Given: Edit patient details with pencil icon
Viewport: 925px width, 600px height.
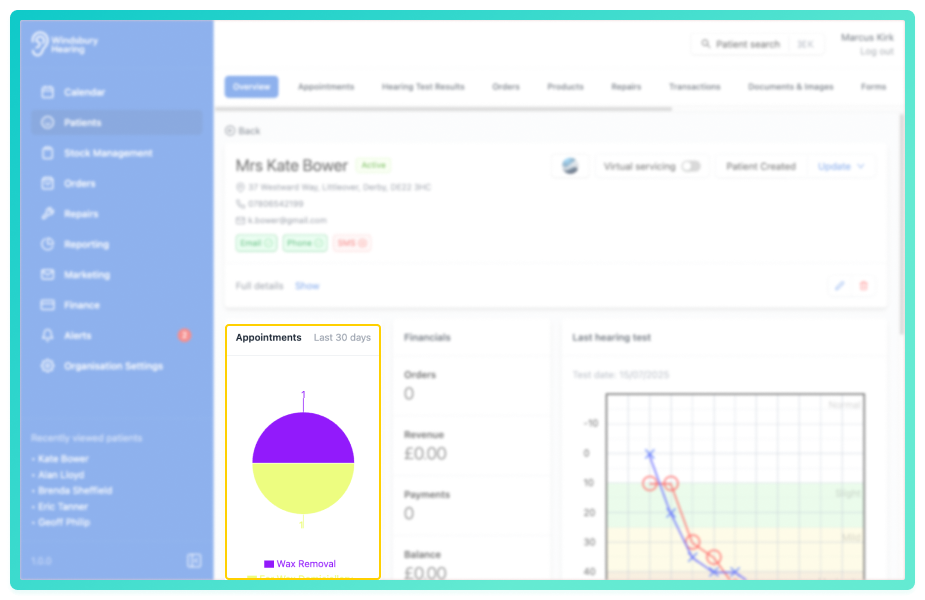Looking at the screenshot, I should tap(839, 286).
